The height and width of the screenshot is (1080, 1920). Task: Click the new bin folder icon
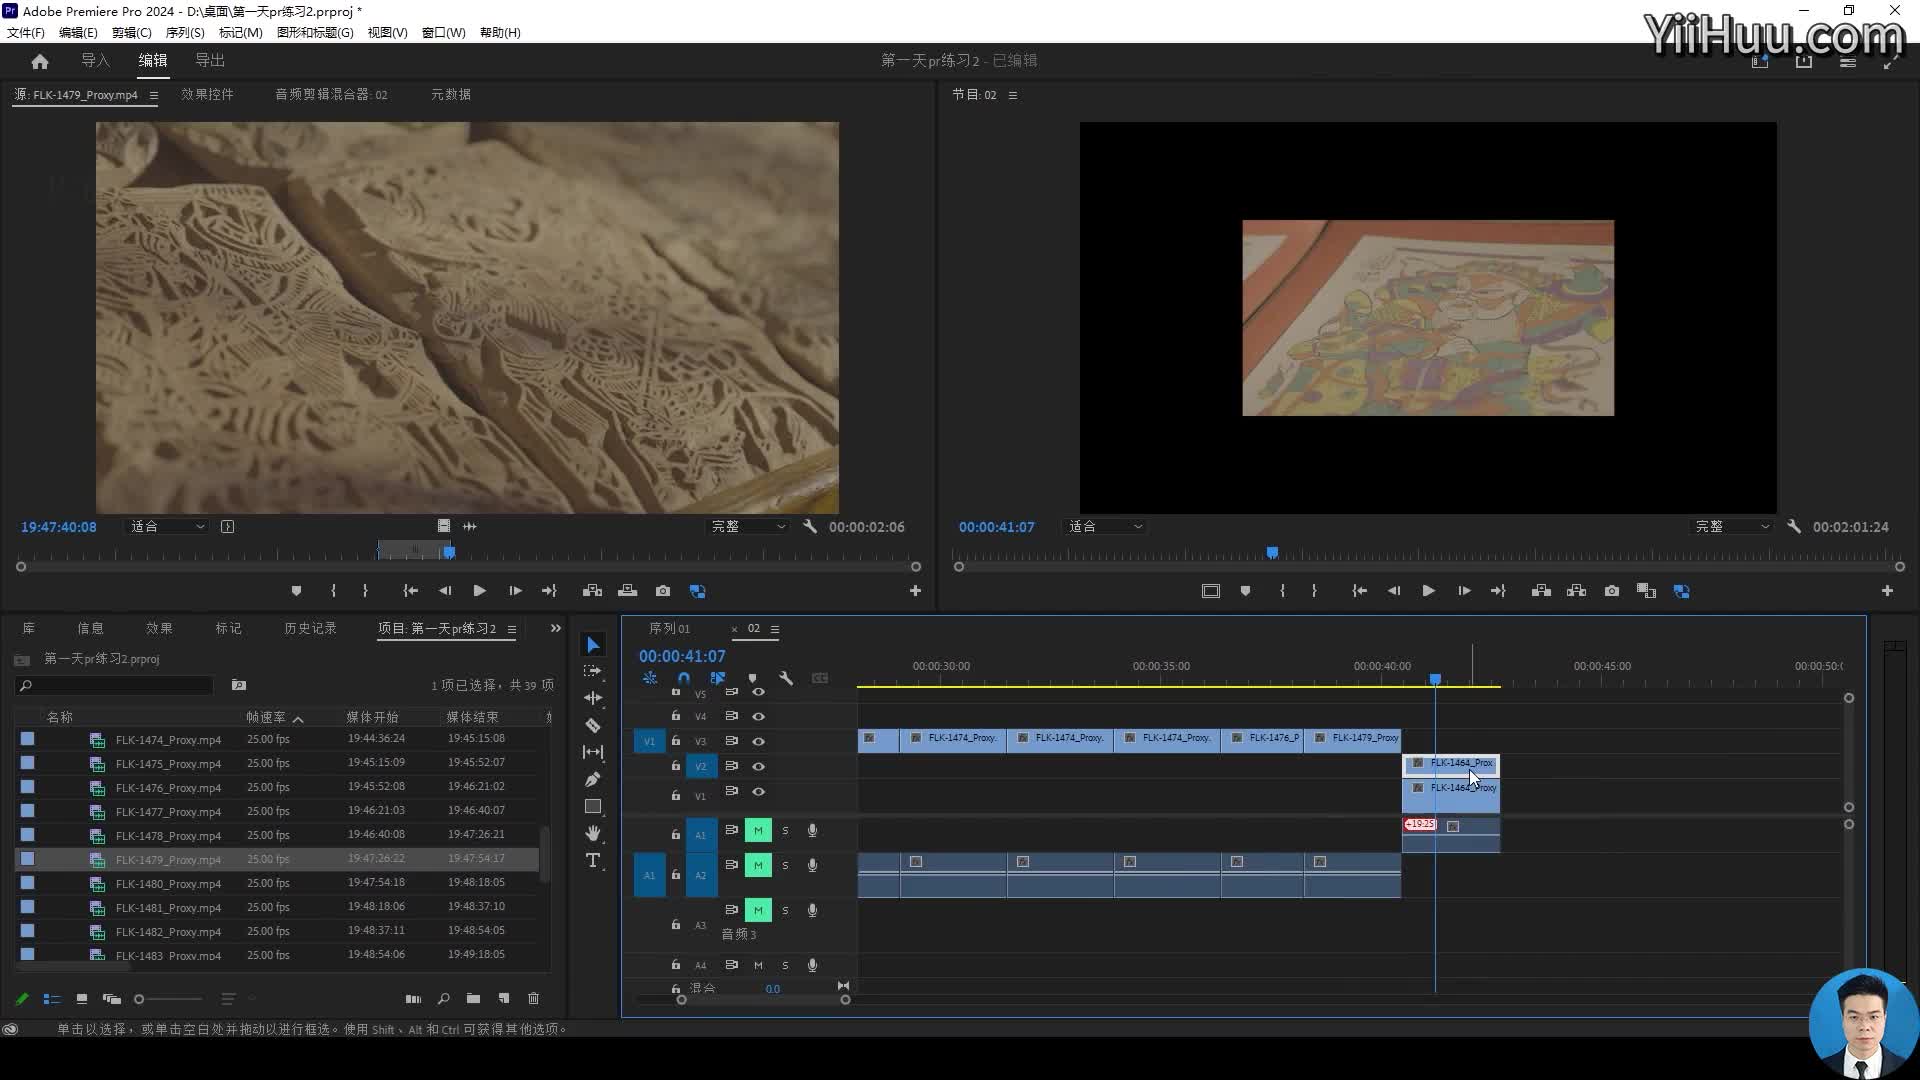point(473,998)
